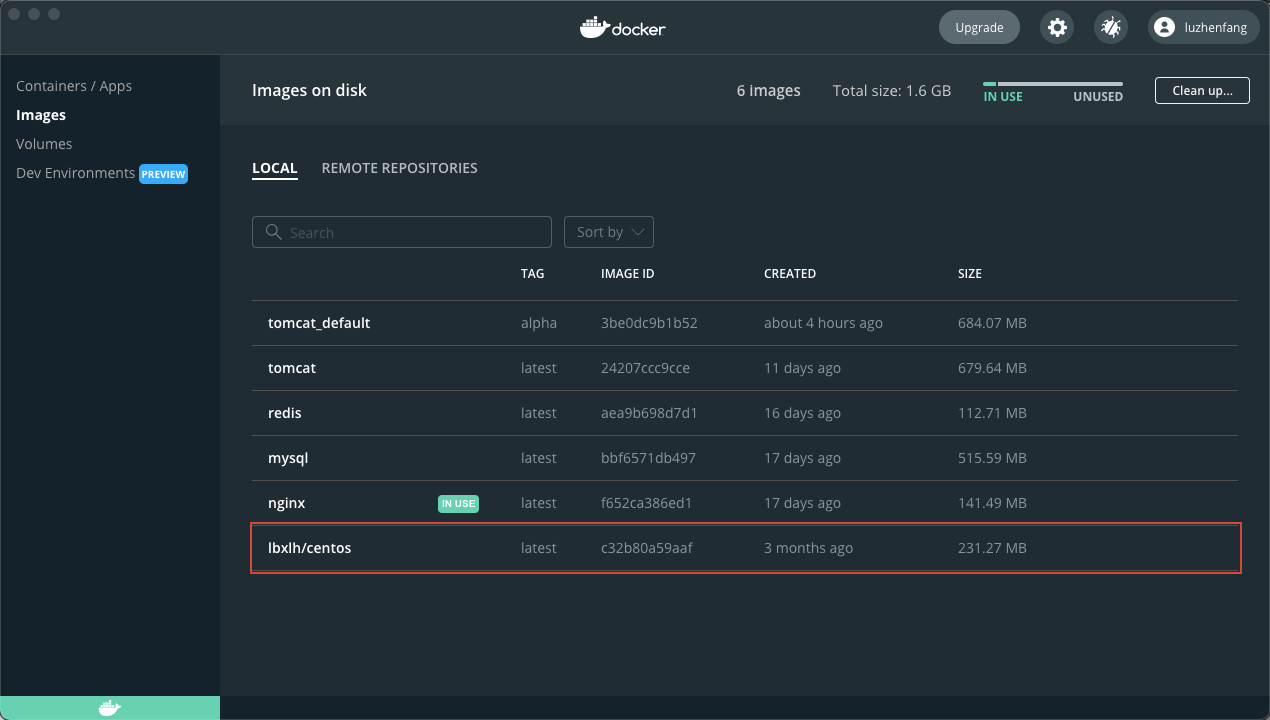Click size 679.64 MB
The width and height of the screenshot is (1270, 720).
coord(992,368)
